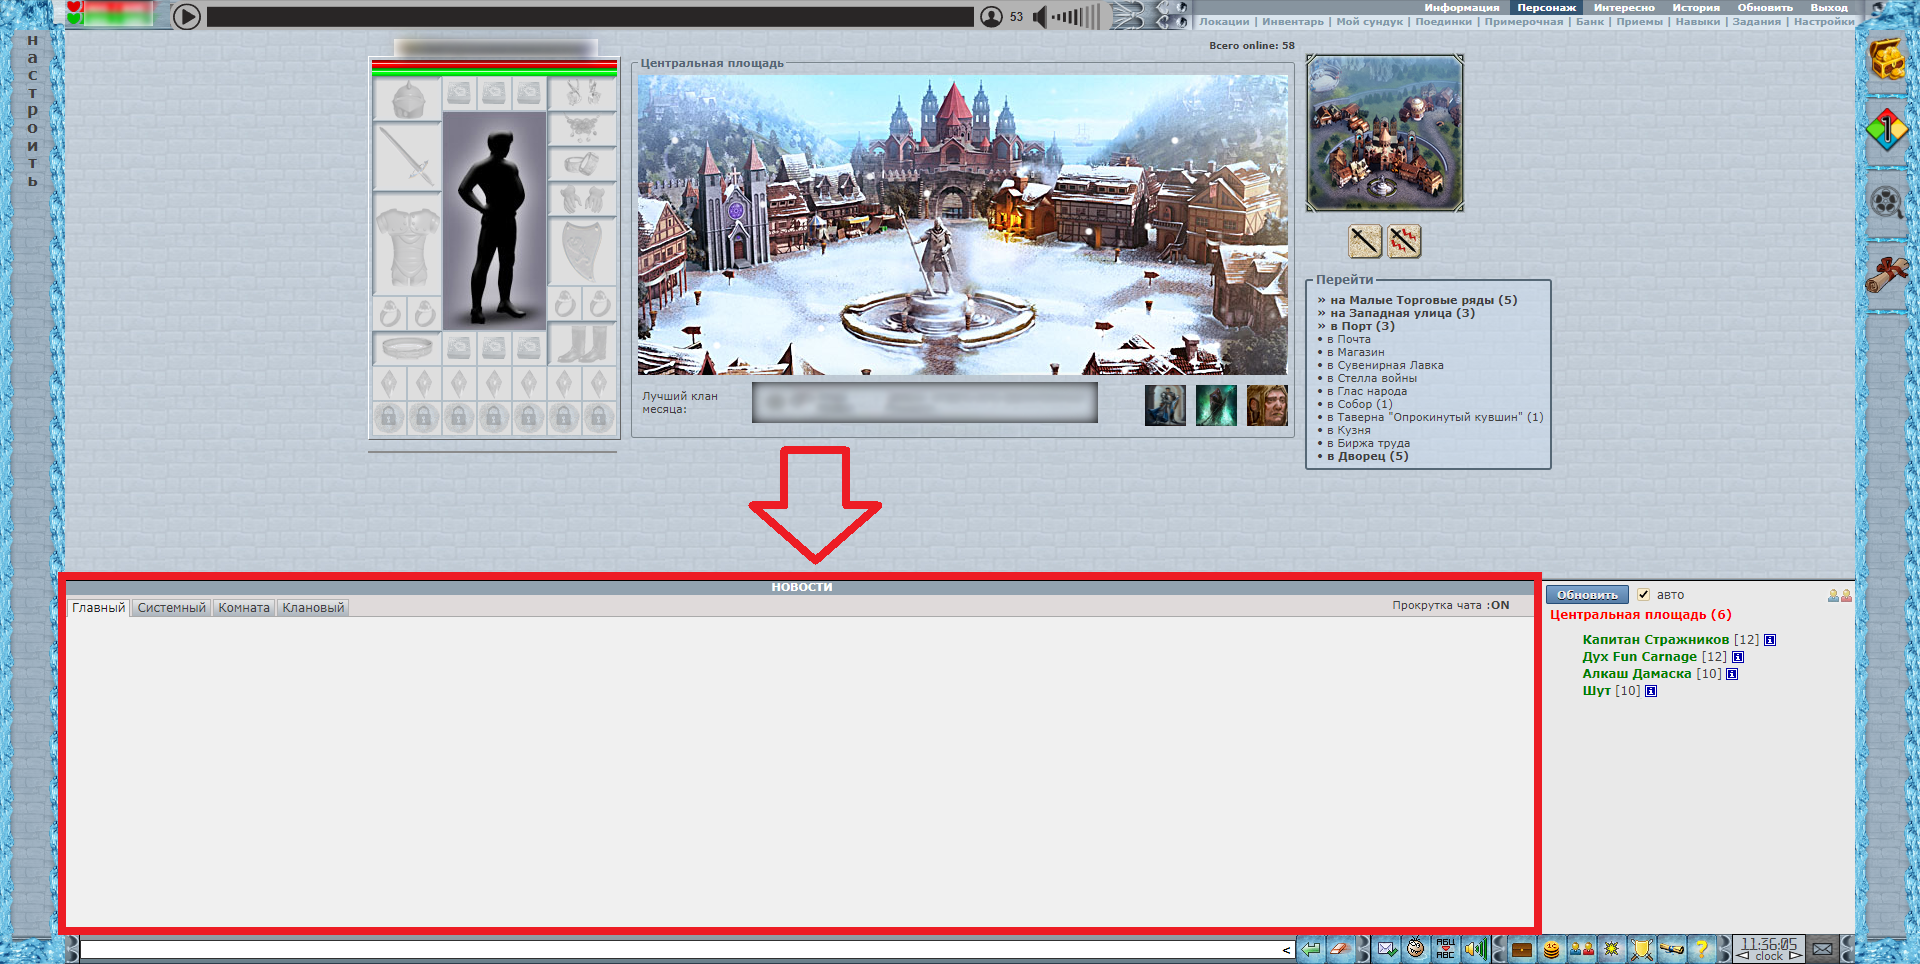Click the envelope with green checkmark icon
The height and width of the screenshot is (964, 1920).
coord(1387,949)
